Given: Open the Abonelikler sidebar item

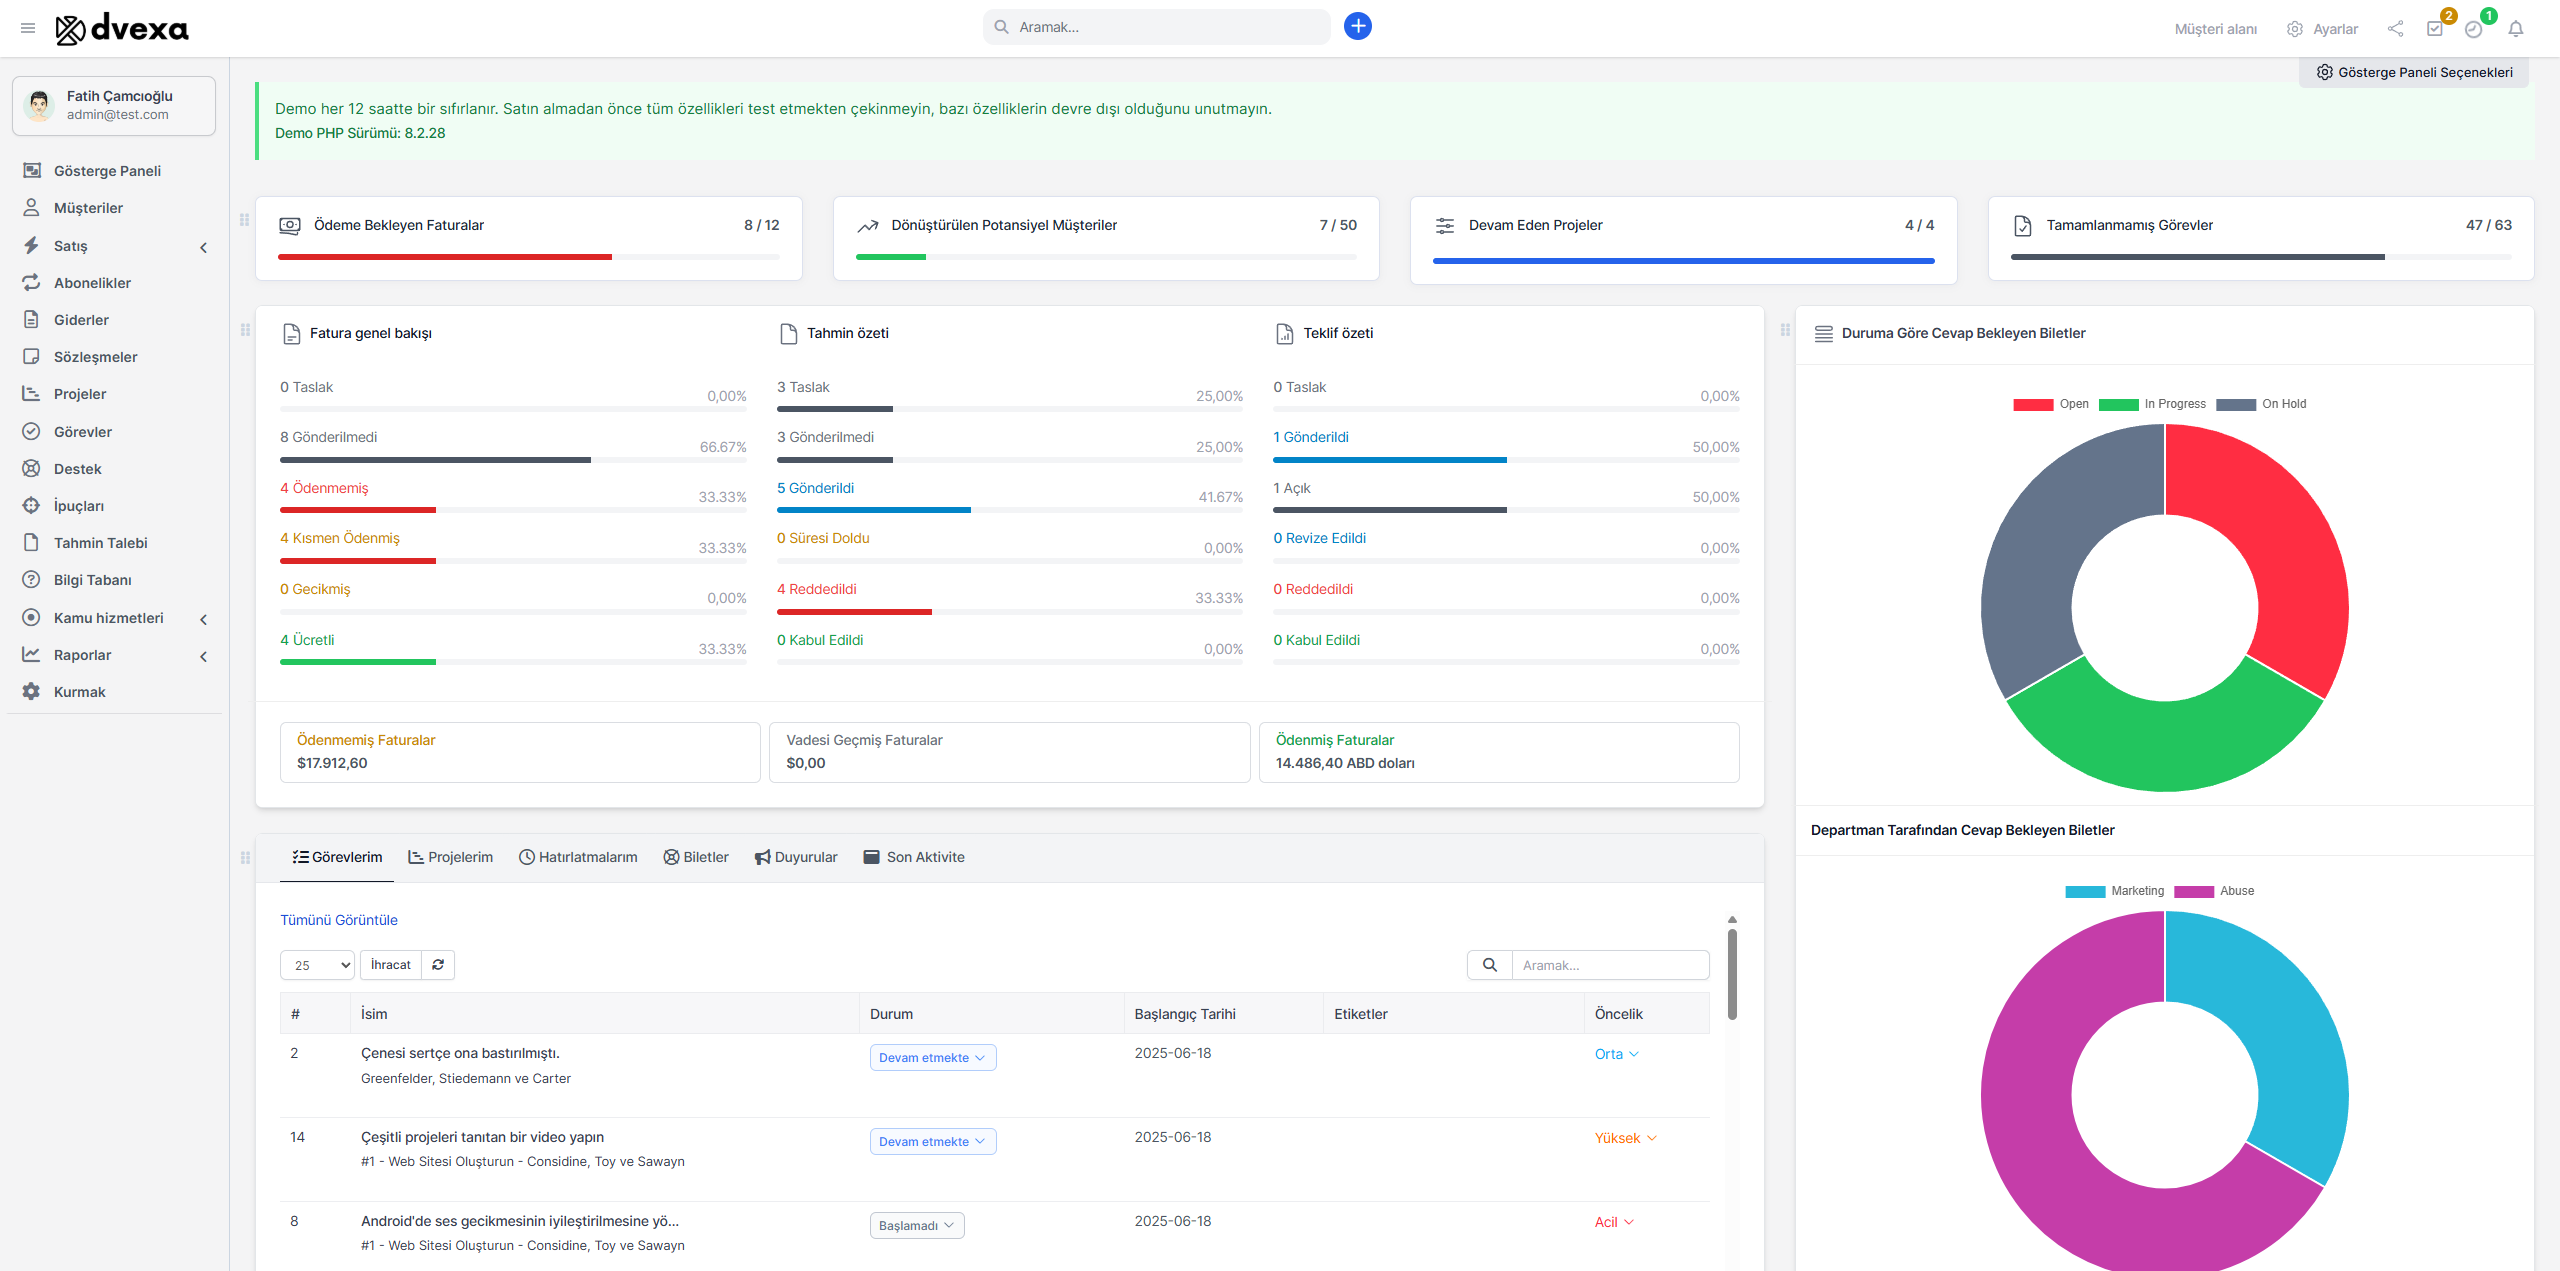Looking at the screenshot, I should (92, 282).
